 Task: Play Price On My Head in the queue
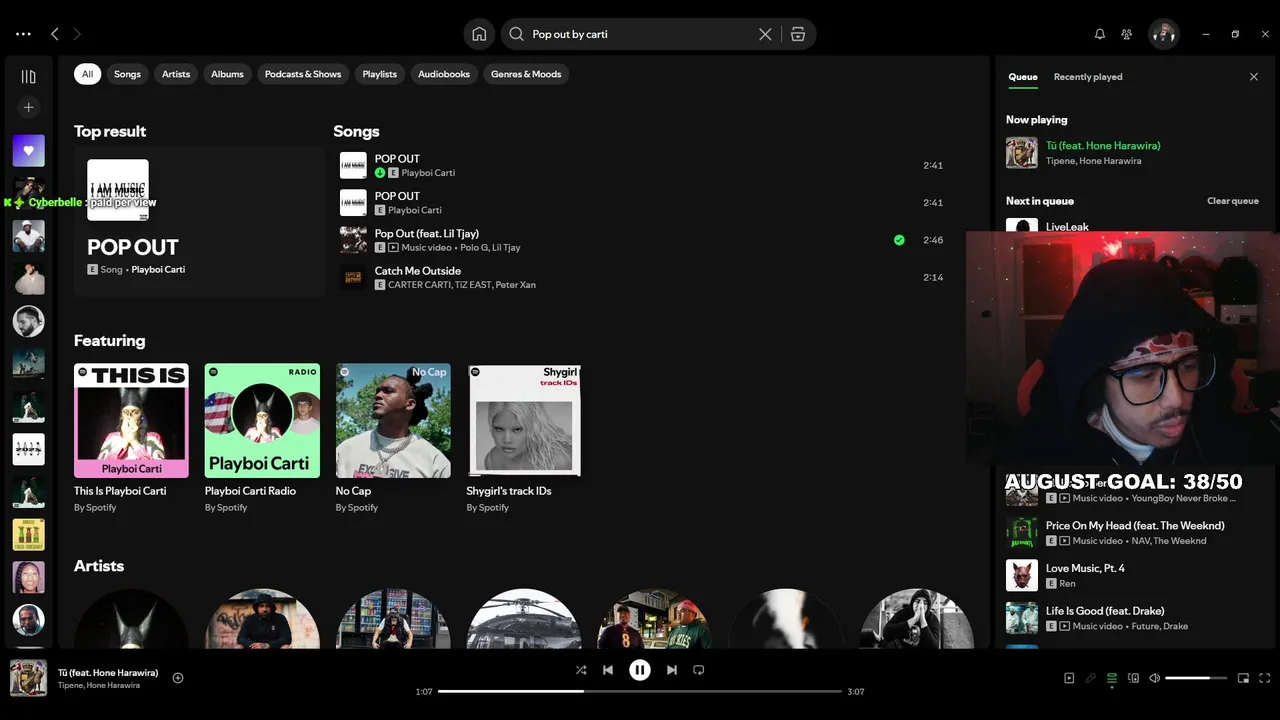click(1135, 533)
